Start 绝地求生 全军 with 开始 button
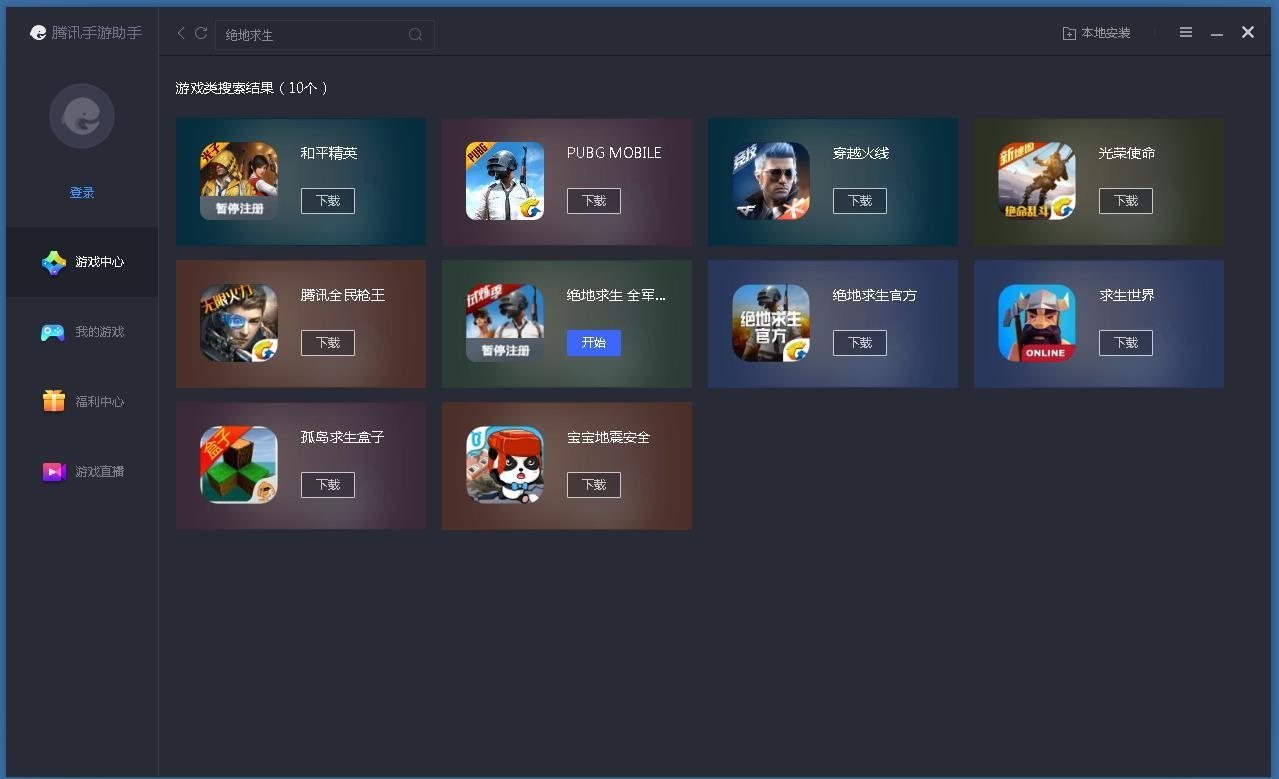This screenshot has height=779, width=1279. pyautogui.click(x=594, y=343)
